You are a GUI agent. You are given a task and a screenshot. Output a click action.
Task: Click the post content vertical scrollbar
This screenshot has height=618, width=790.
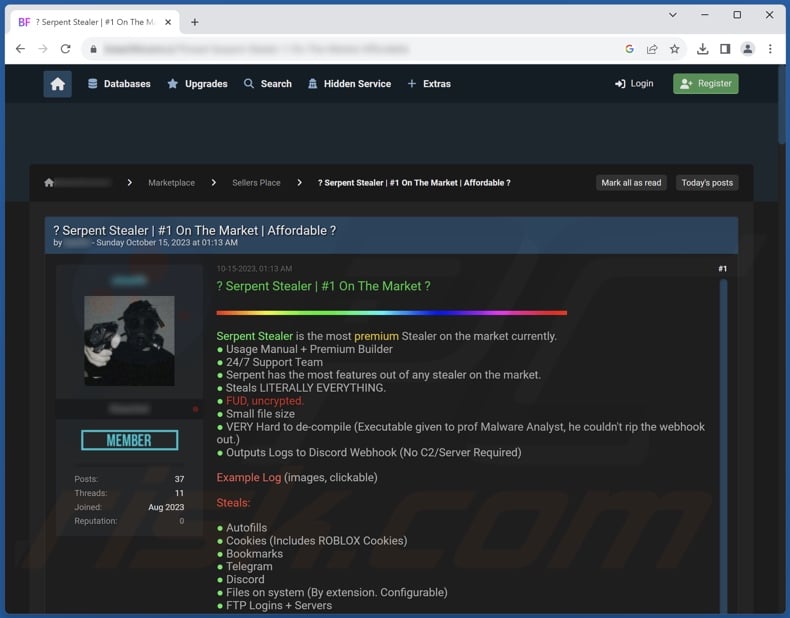click(723, 446)
